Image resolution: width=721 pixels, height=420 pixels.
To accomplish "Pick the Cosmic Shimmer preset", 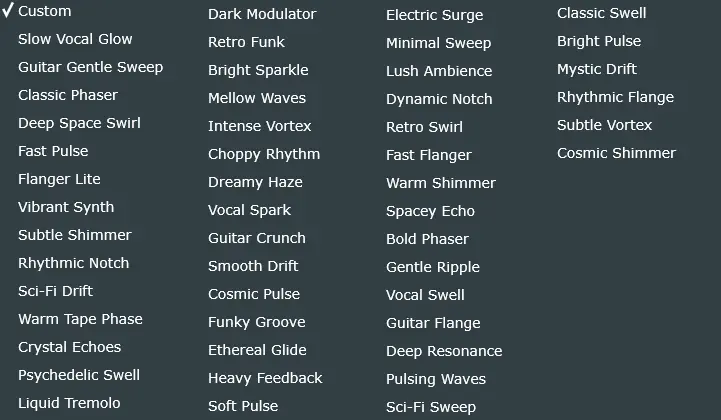I will [x=616, y=153].
